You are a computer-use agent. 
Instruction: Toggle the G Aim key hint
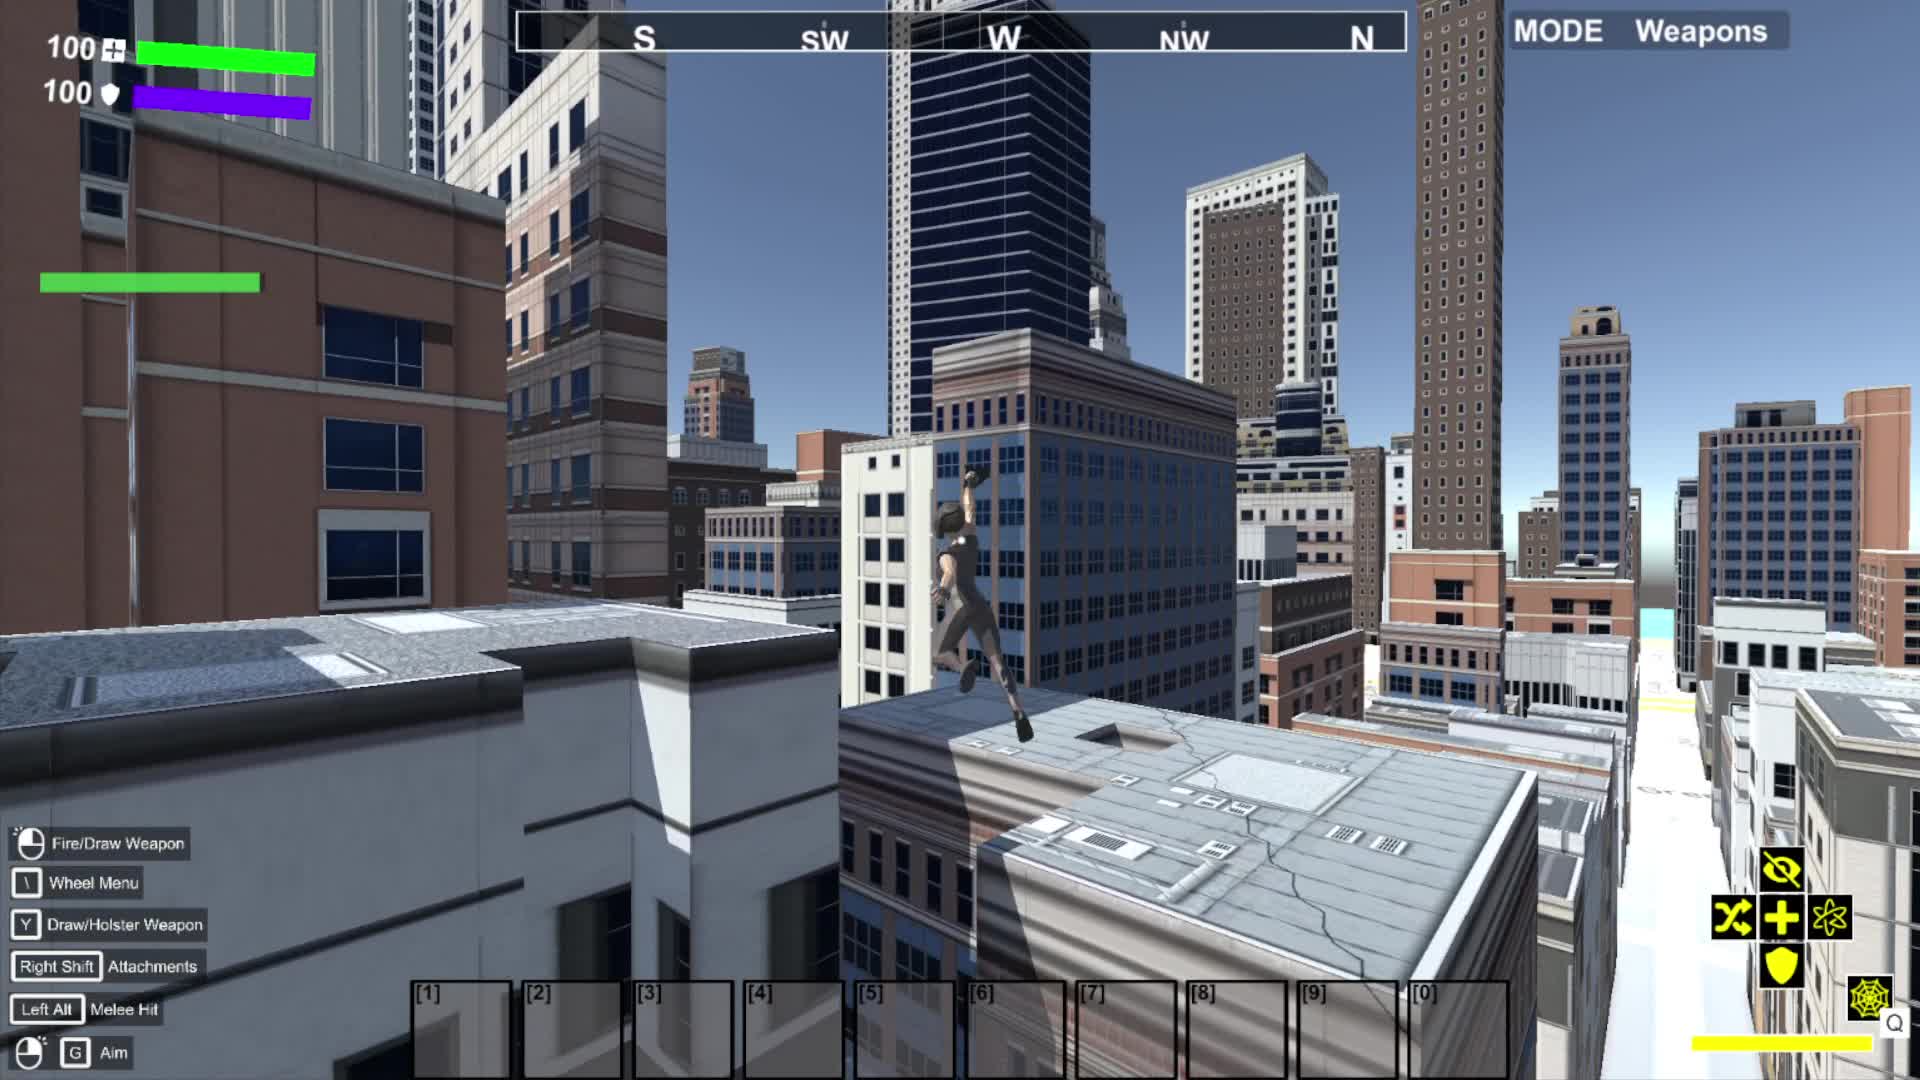[75, 1052]
